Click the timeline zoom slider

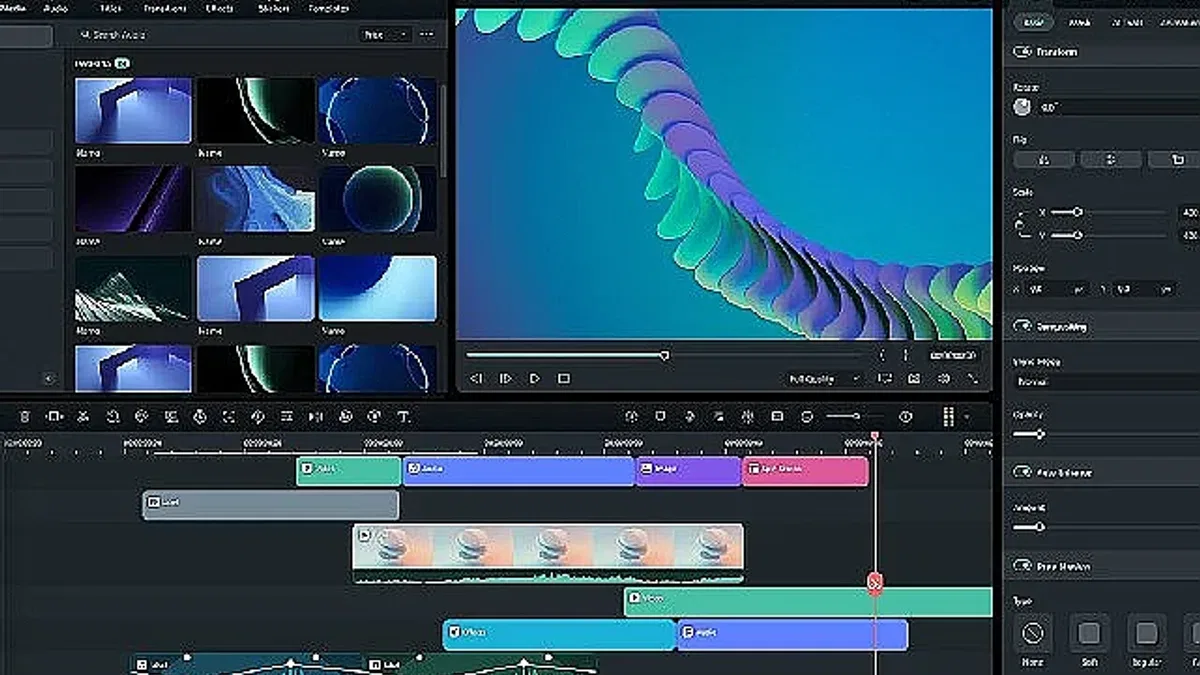(856, 416)
